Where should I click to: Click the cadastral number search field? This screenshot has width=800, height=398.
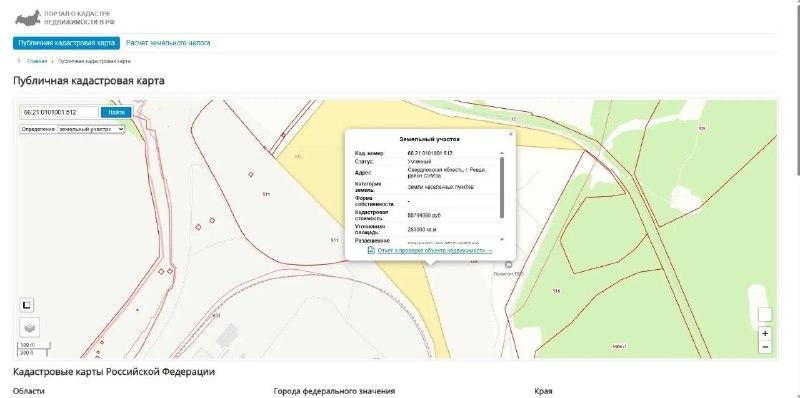[x=60, y=112]
